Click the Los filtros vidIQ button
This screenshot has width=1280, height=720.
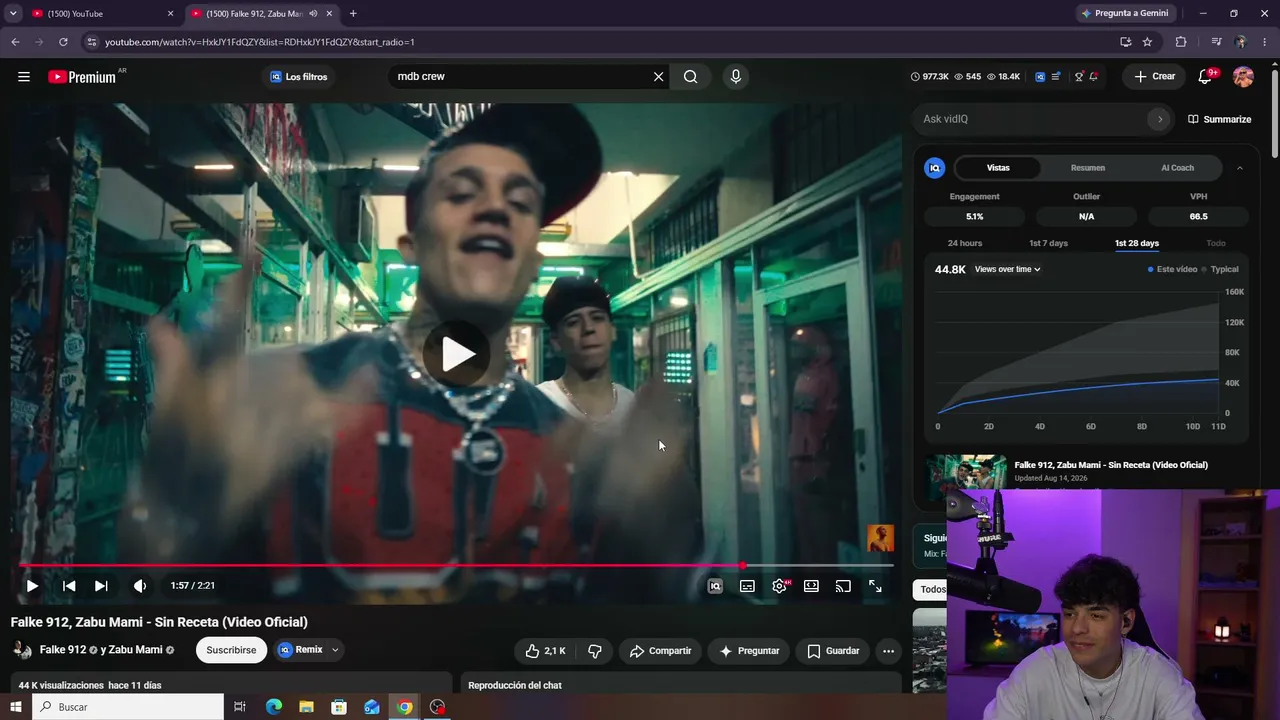point(299,77)
